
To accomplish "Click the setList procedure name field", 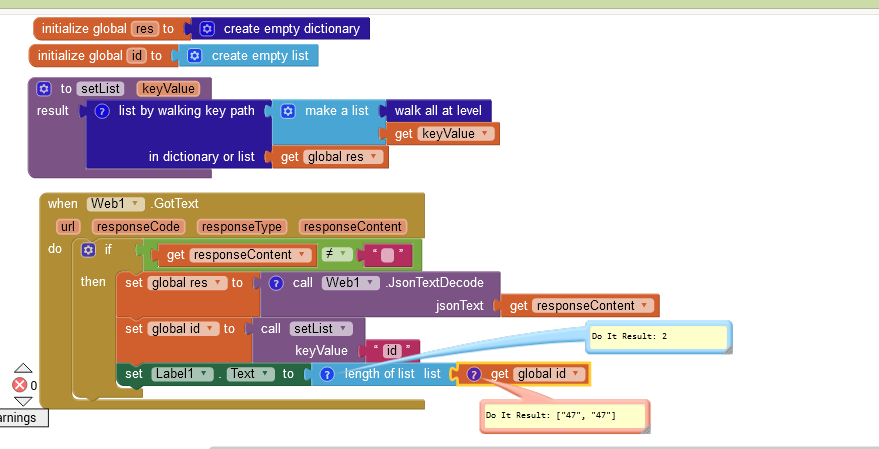I will [x=100, y=89].
